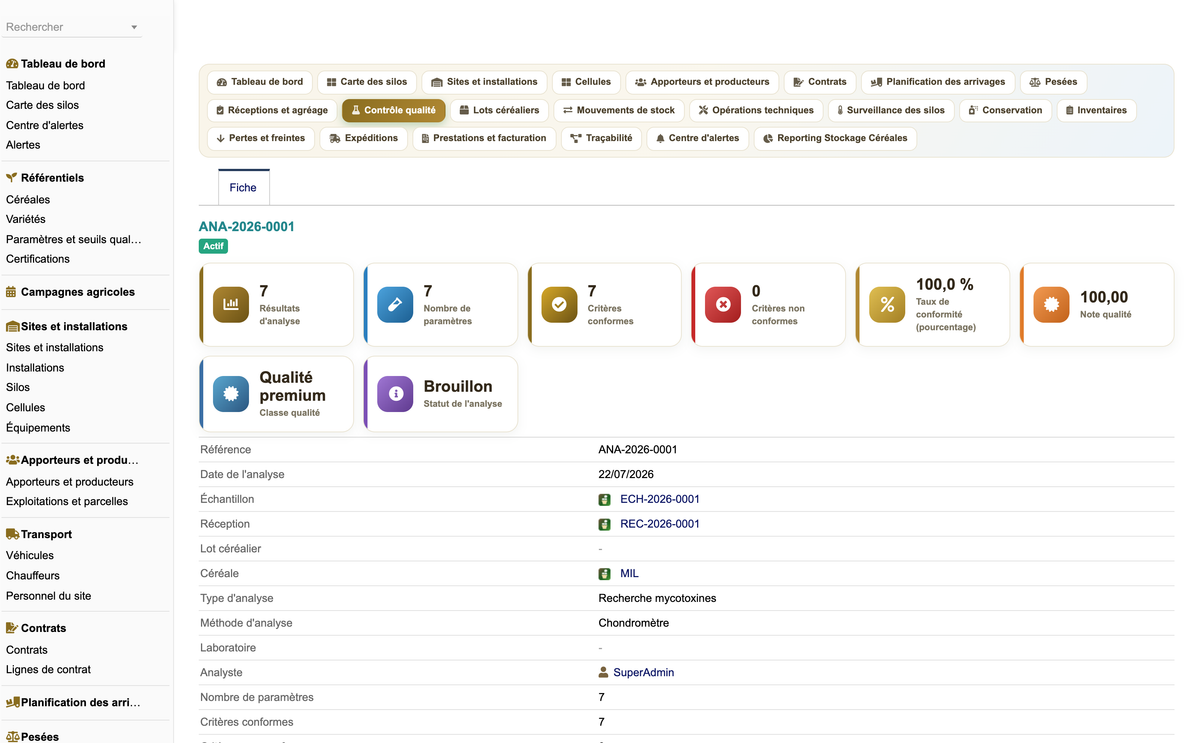Click the Tableau de bord sidebar header icon
Viewport: 1200px width, 743px height.
(12, 63)
